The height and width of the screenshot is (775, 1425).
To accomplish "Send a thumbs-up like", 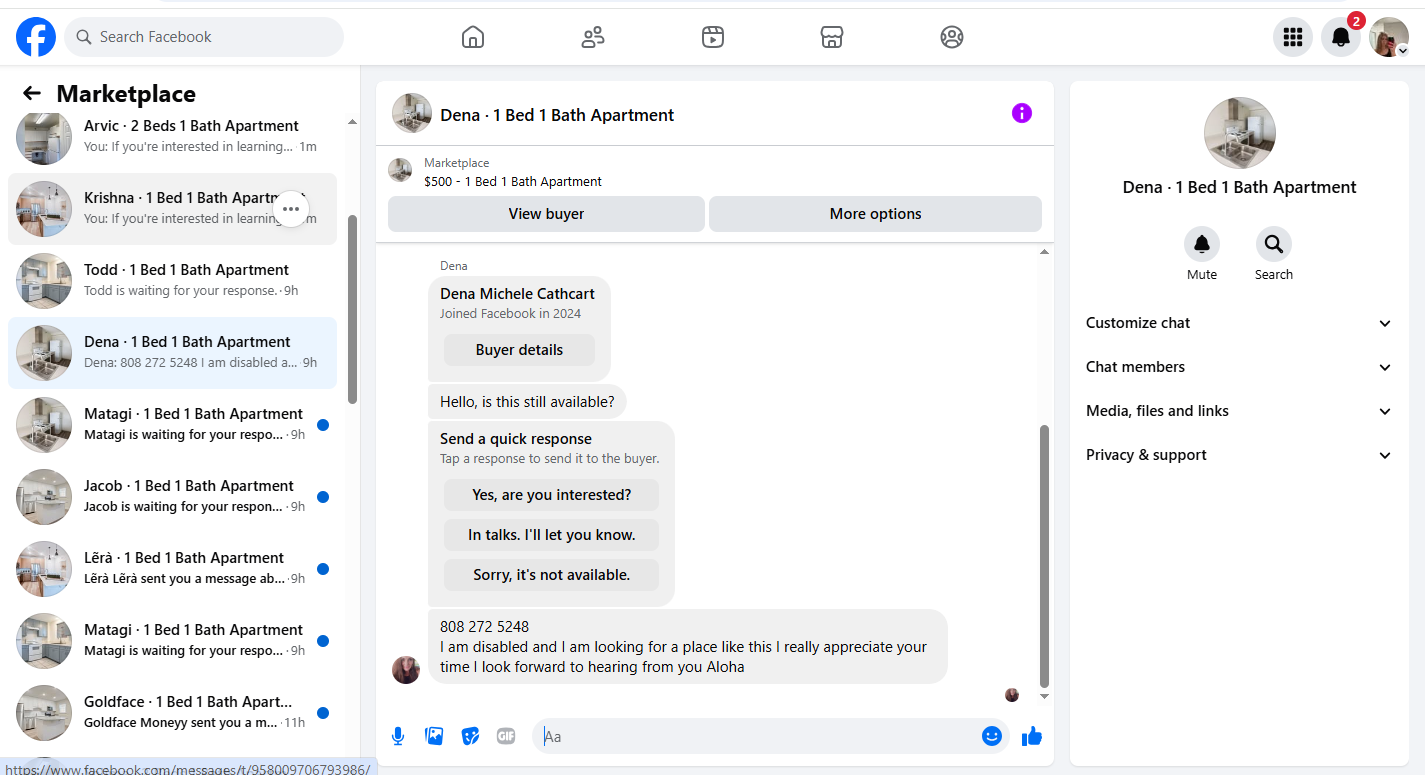I will (1032, 737).
